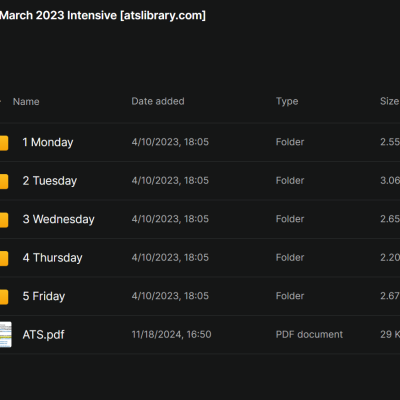Click the date added cell for 3 Wednesday
Screen dimensions: 400x400
tap(170, 219)
